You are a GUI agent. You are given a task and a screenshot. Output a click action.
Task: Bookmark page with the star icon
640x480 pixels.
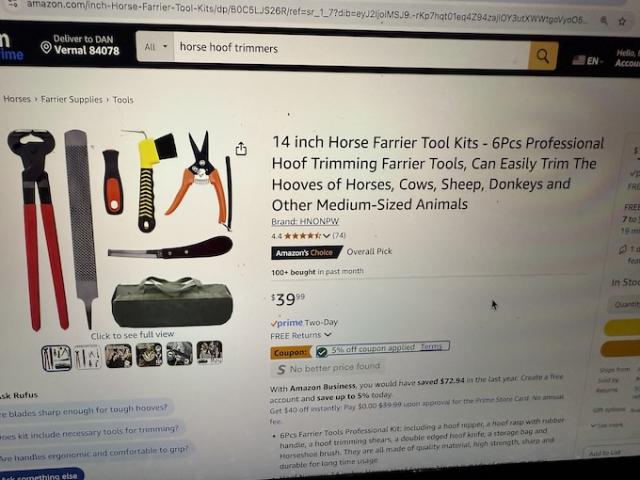click(x=622, y=21)
